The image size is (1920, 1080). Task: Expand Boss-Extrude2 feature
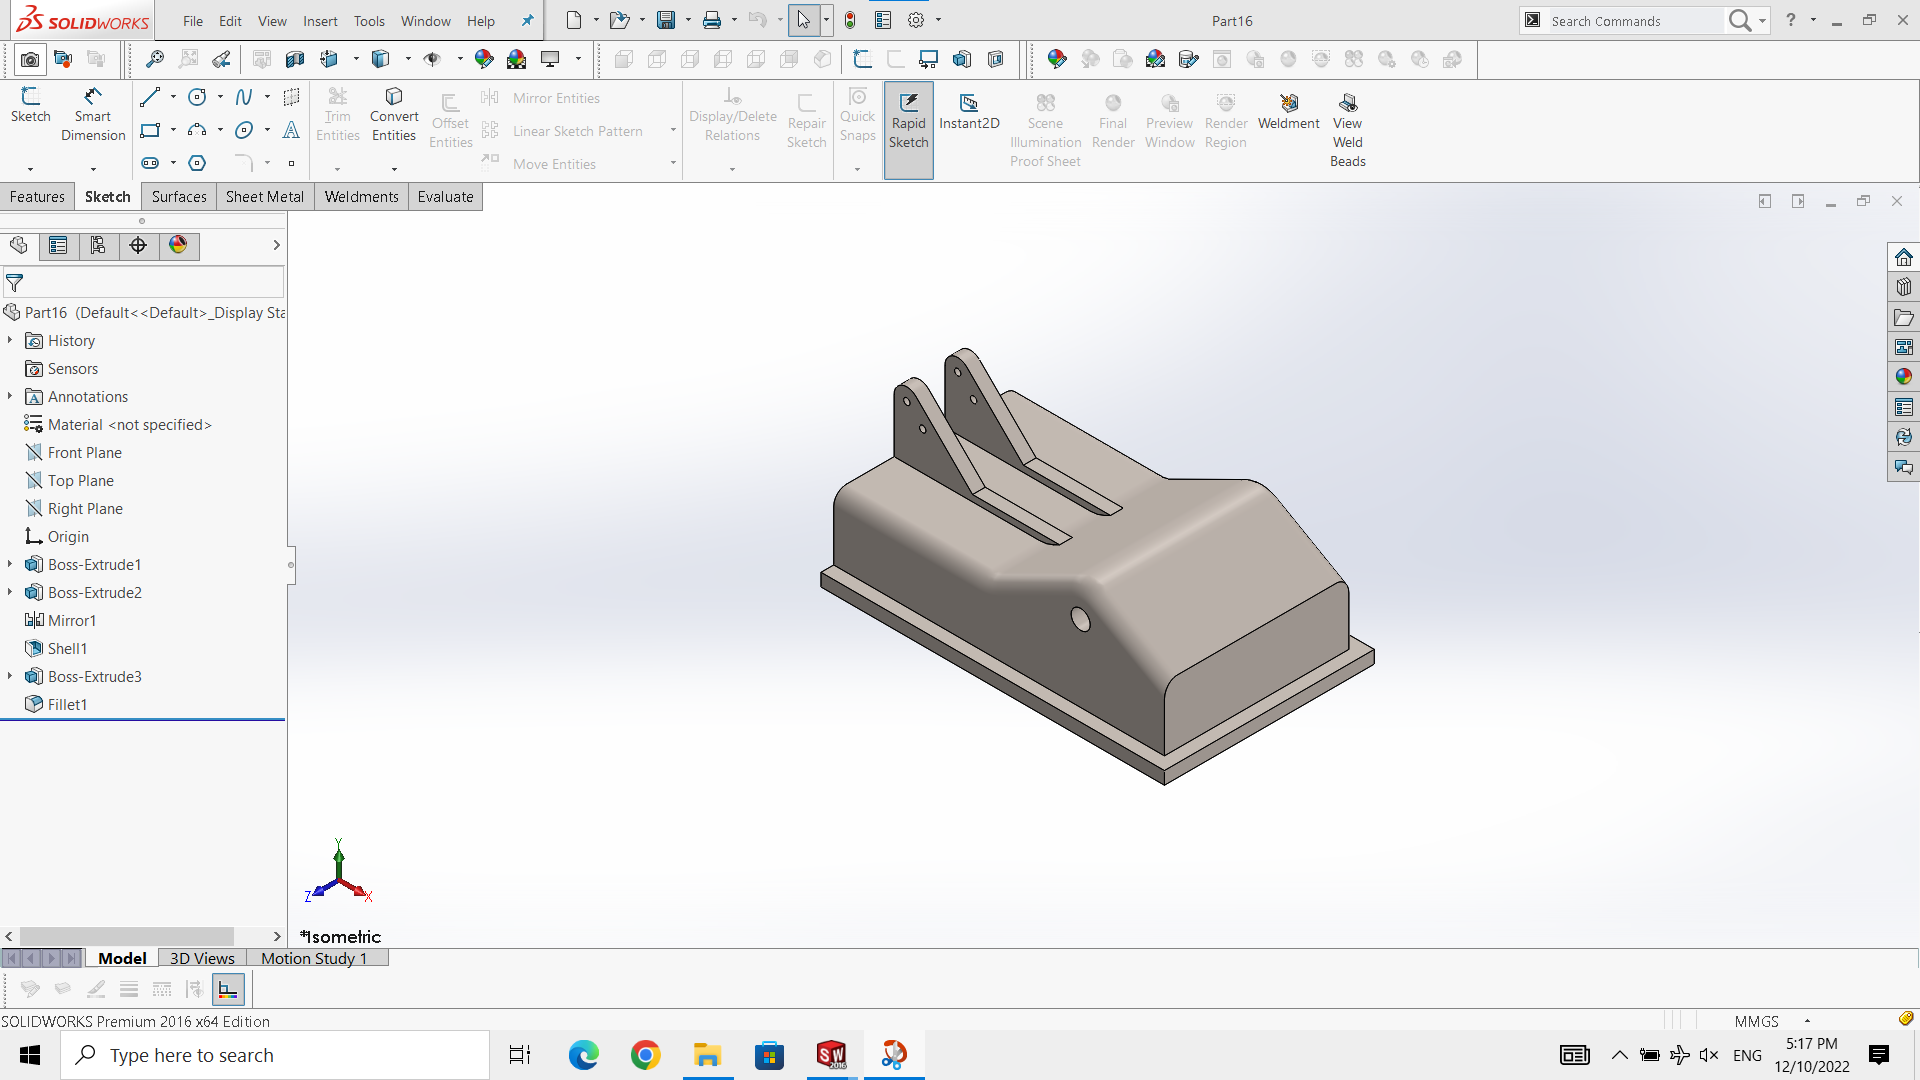pyautogui.click(x=10, y=593)
